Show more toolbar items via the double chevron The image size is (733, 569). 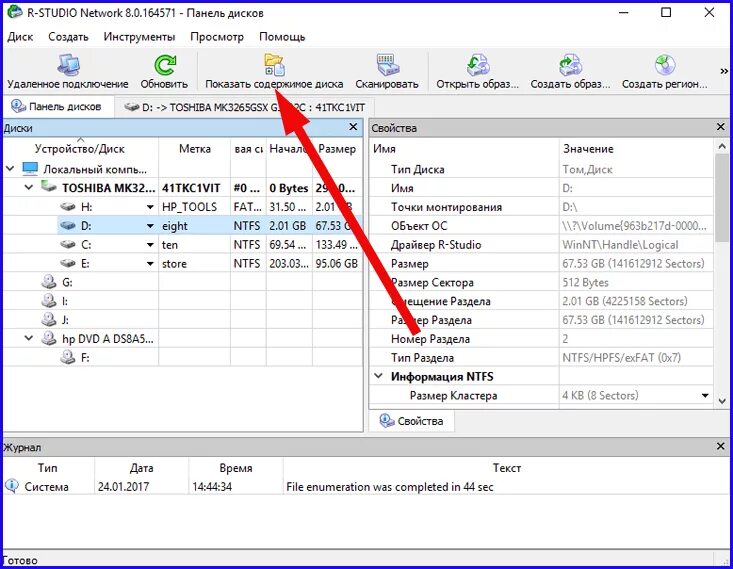(724, 71)
